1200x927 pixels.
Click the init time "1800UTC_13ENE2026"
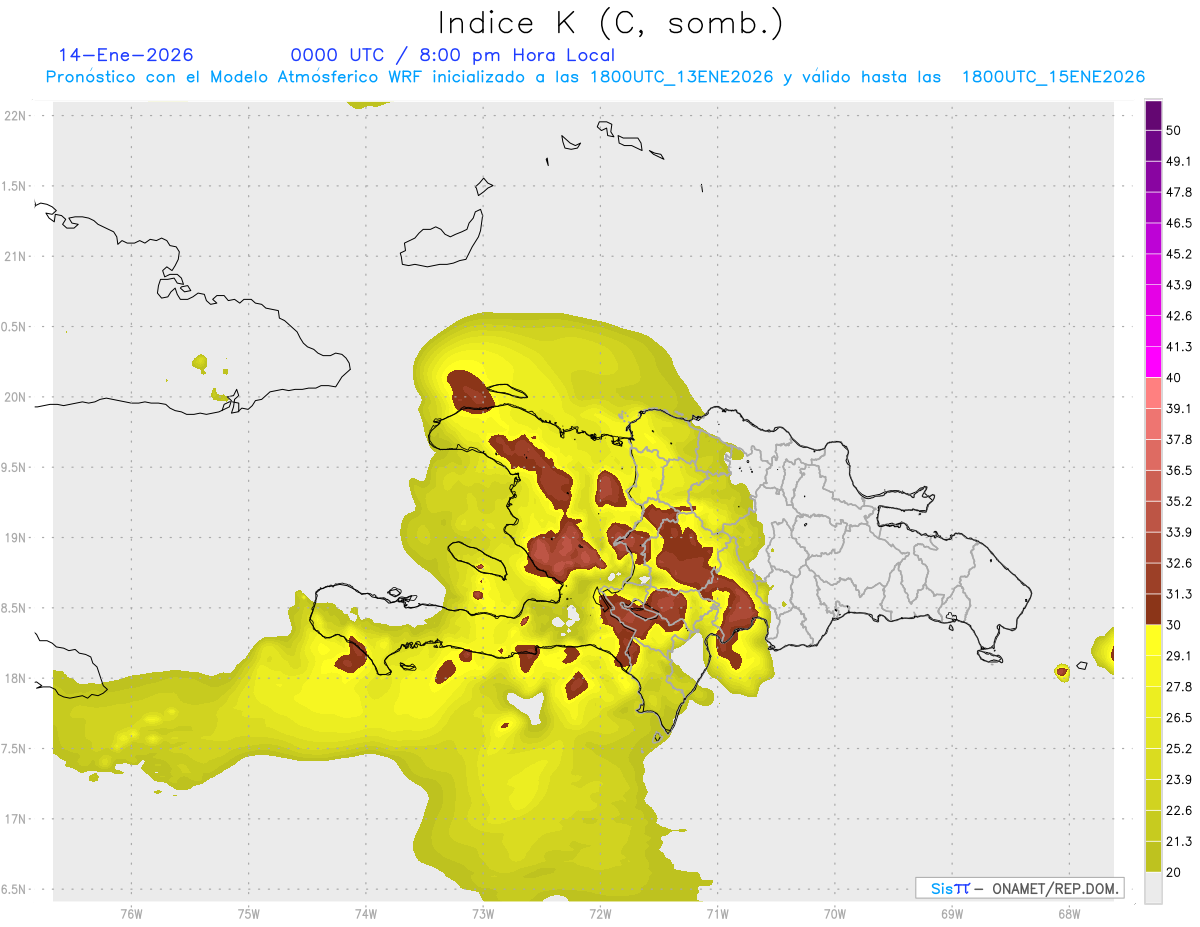(682, 77)
